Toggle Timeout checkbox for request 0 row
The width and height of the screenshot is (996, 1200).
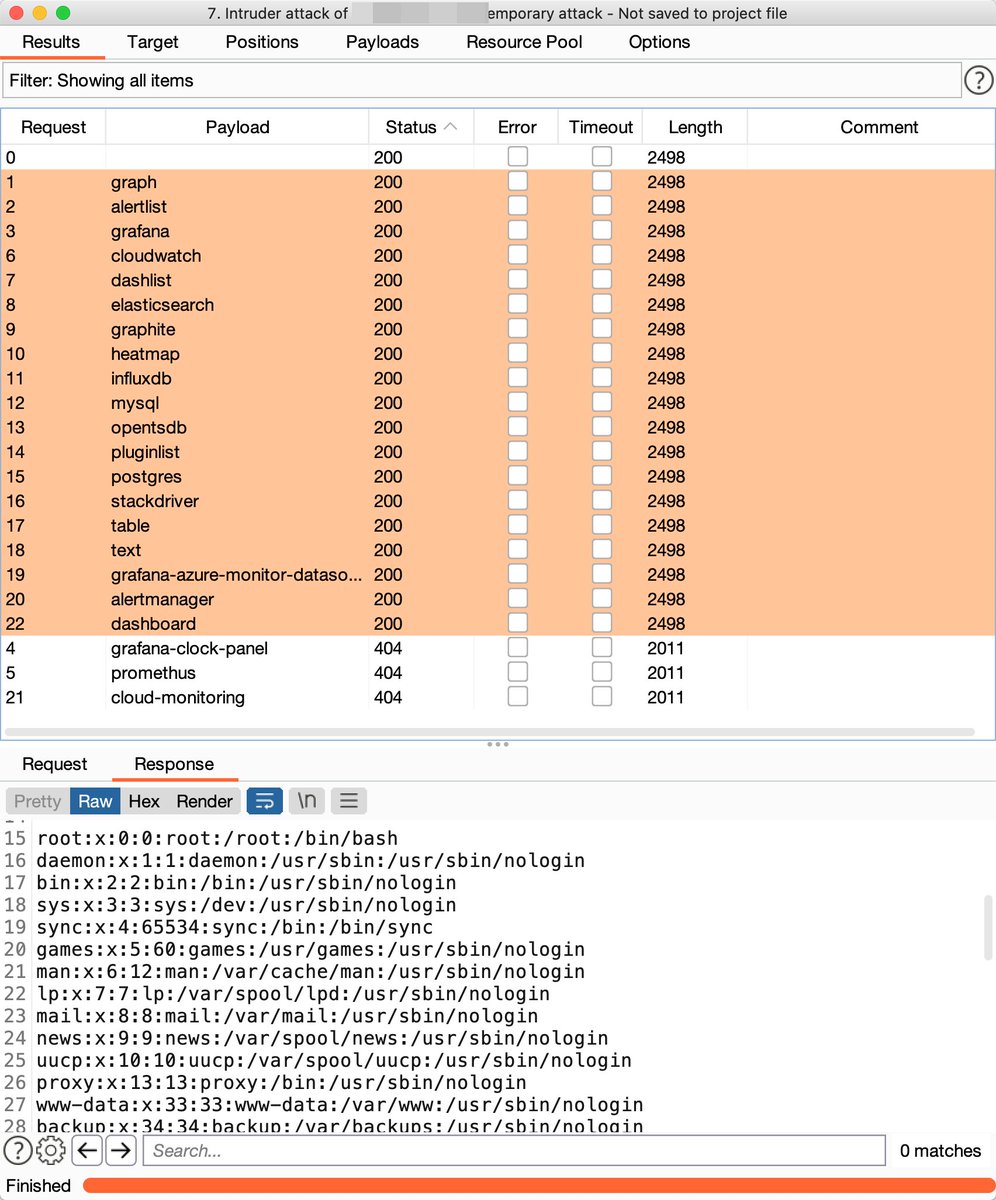click(x=601, y=156)
